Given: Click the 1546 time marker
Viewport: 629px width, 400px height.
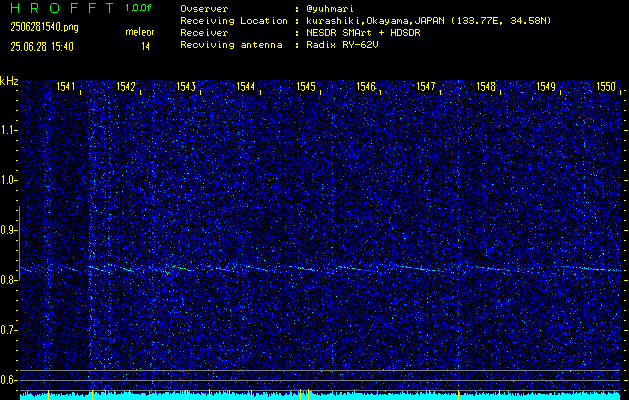Looking at the screenshot, I should coord(366,87).
